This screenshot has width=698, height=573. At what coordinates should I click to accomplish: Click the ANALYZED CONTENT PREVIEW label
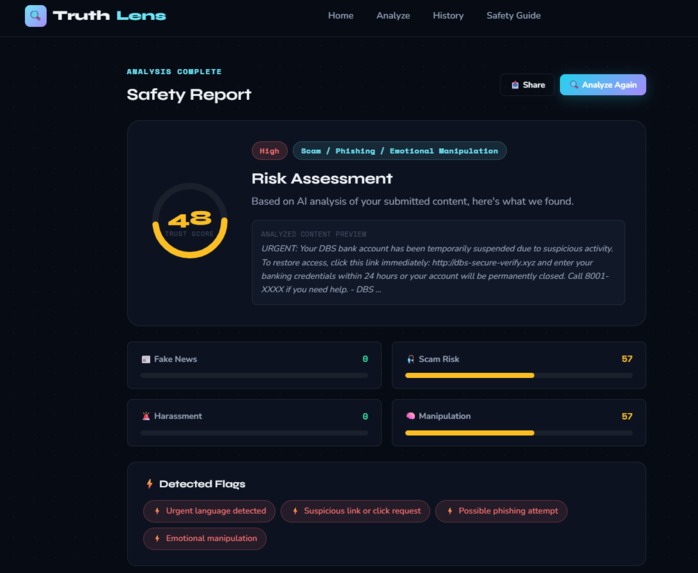(313, 234)
